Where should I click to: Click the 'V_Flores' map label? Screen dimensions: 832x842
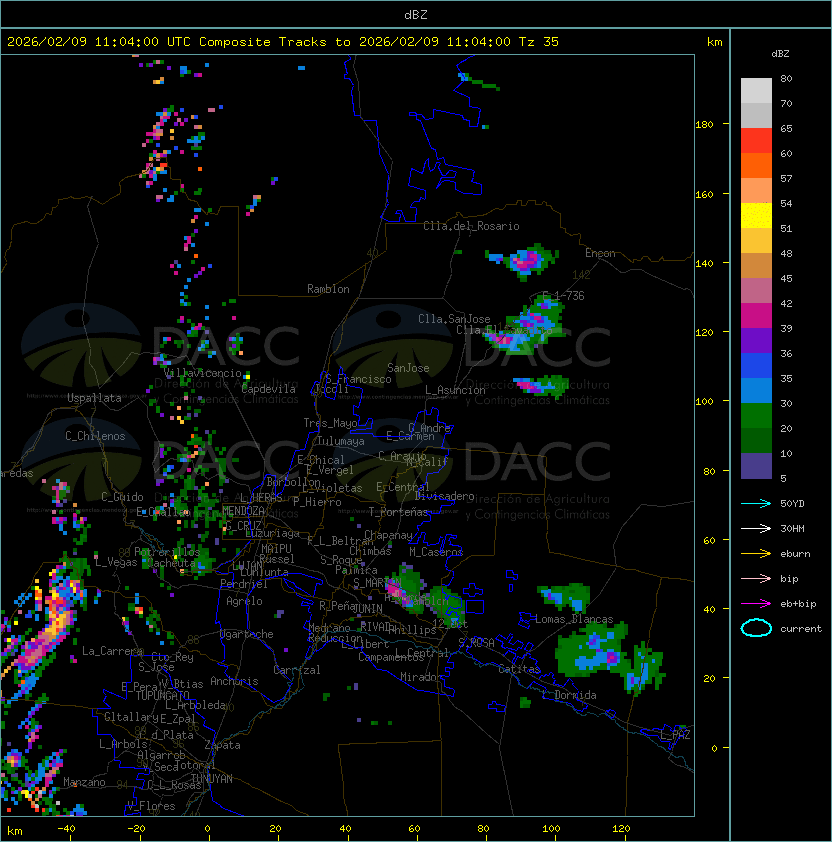click(151, 806)
